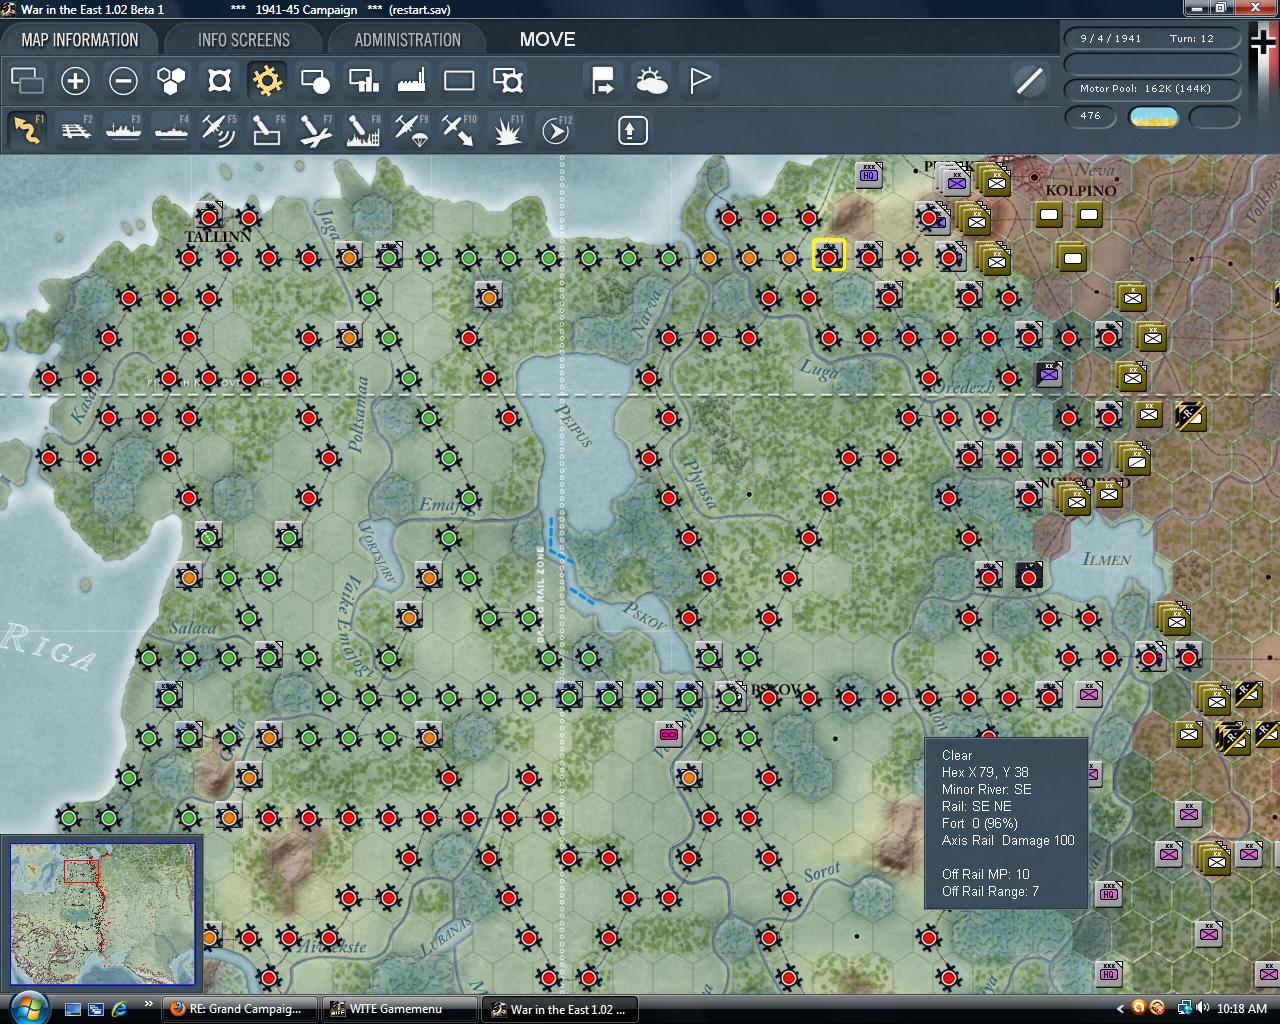
Task: Click the pennant flag icon
Action: tap(699, 80)
